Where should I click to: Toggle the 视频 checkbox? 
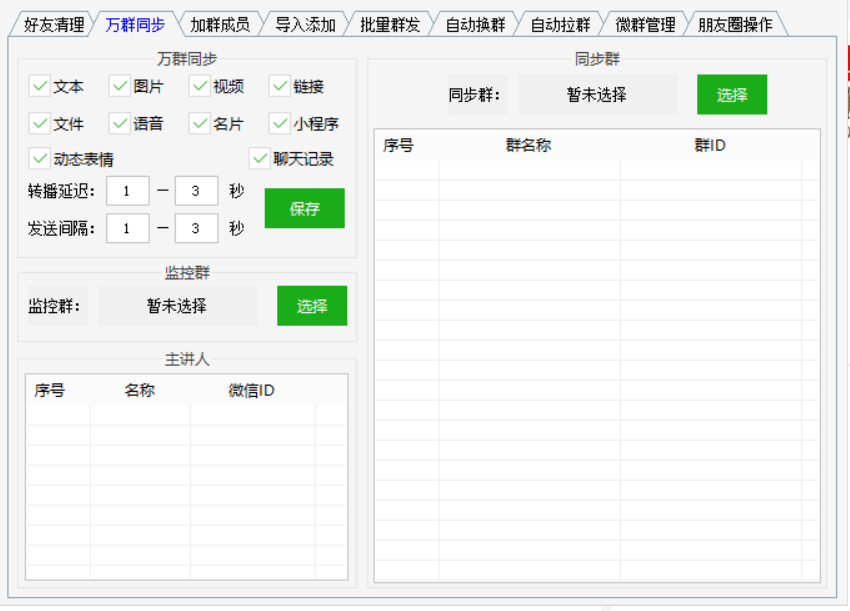tap(200, 87)
